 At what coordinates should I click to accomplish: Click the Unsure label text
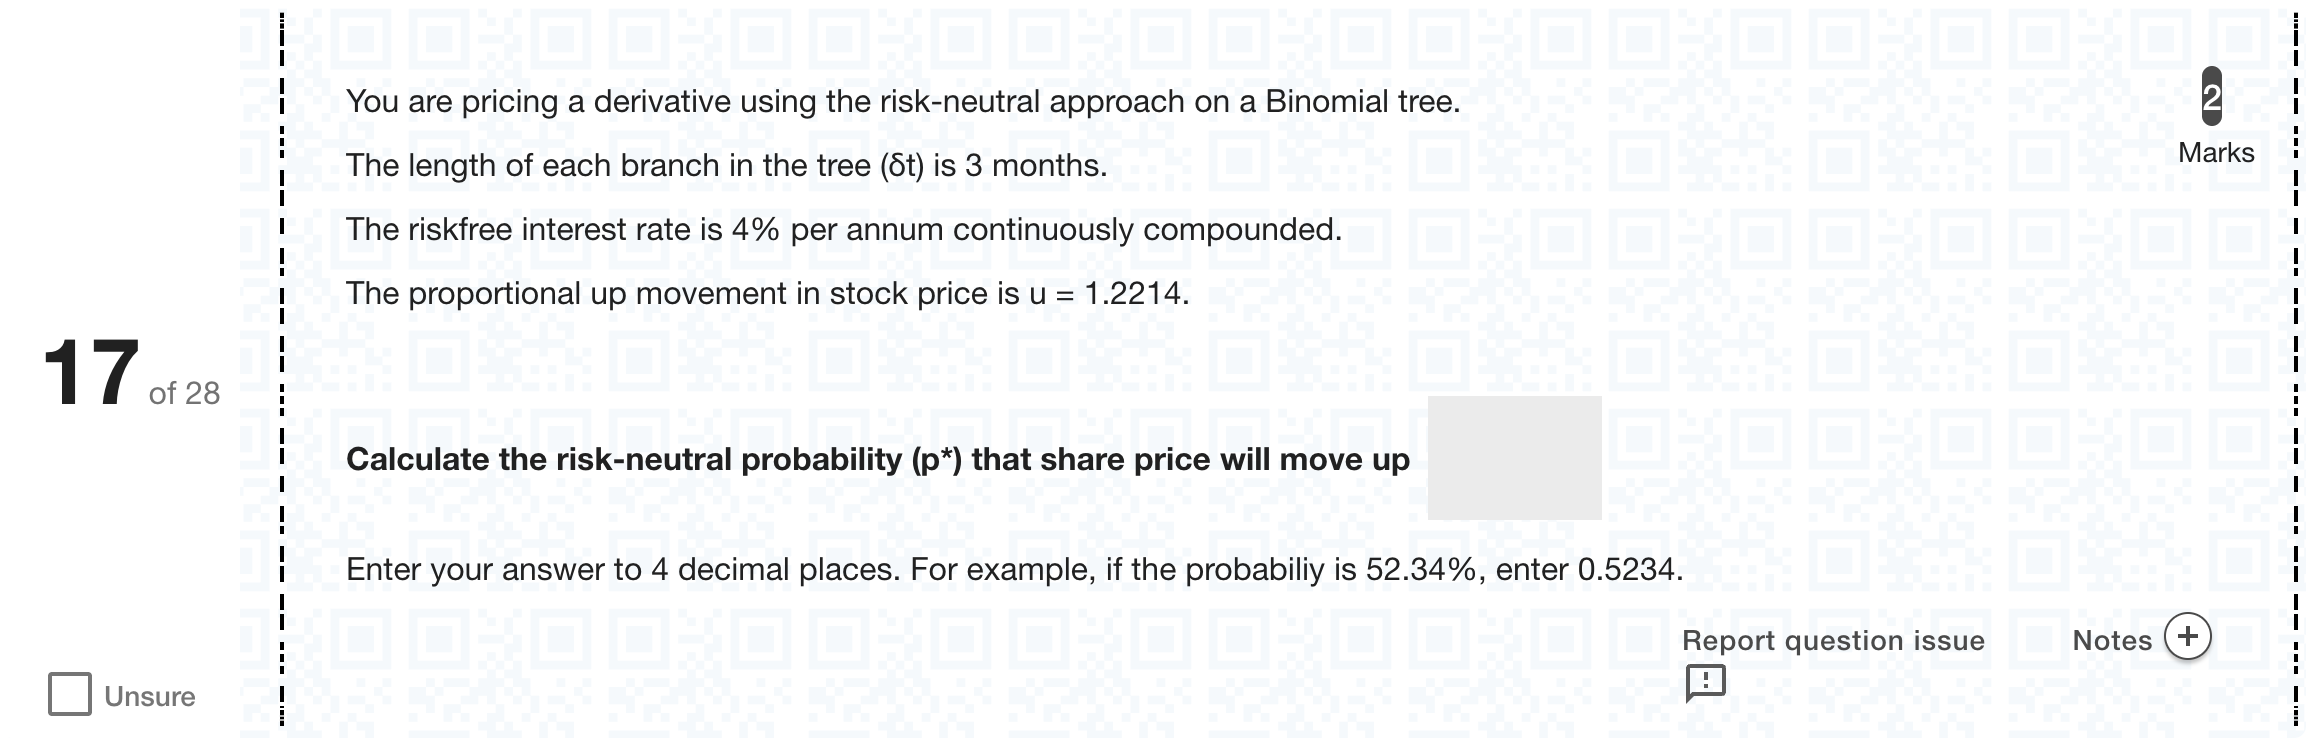pyautogui.click(x=150, y=696)
